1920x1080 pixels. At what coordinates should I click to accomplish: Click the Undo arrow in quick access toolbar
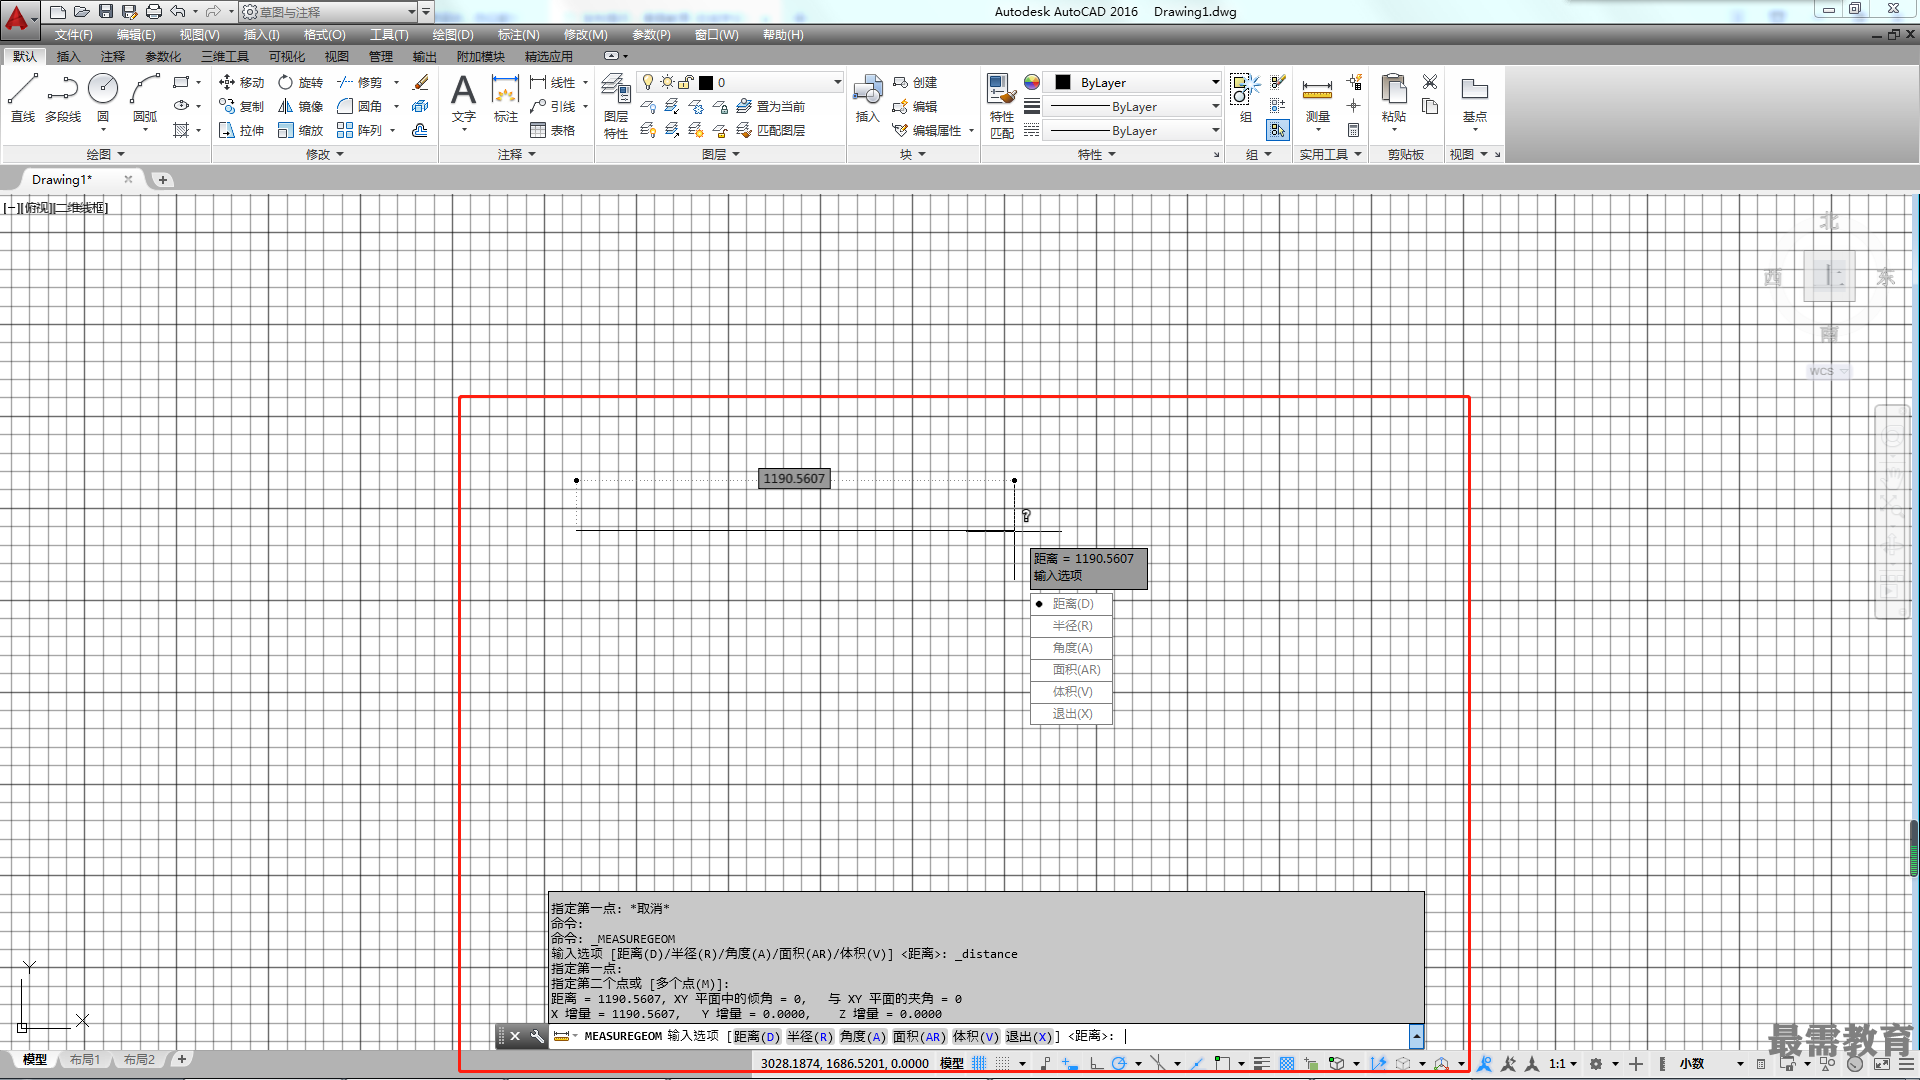coord(177,11)
